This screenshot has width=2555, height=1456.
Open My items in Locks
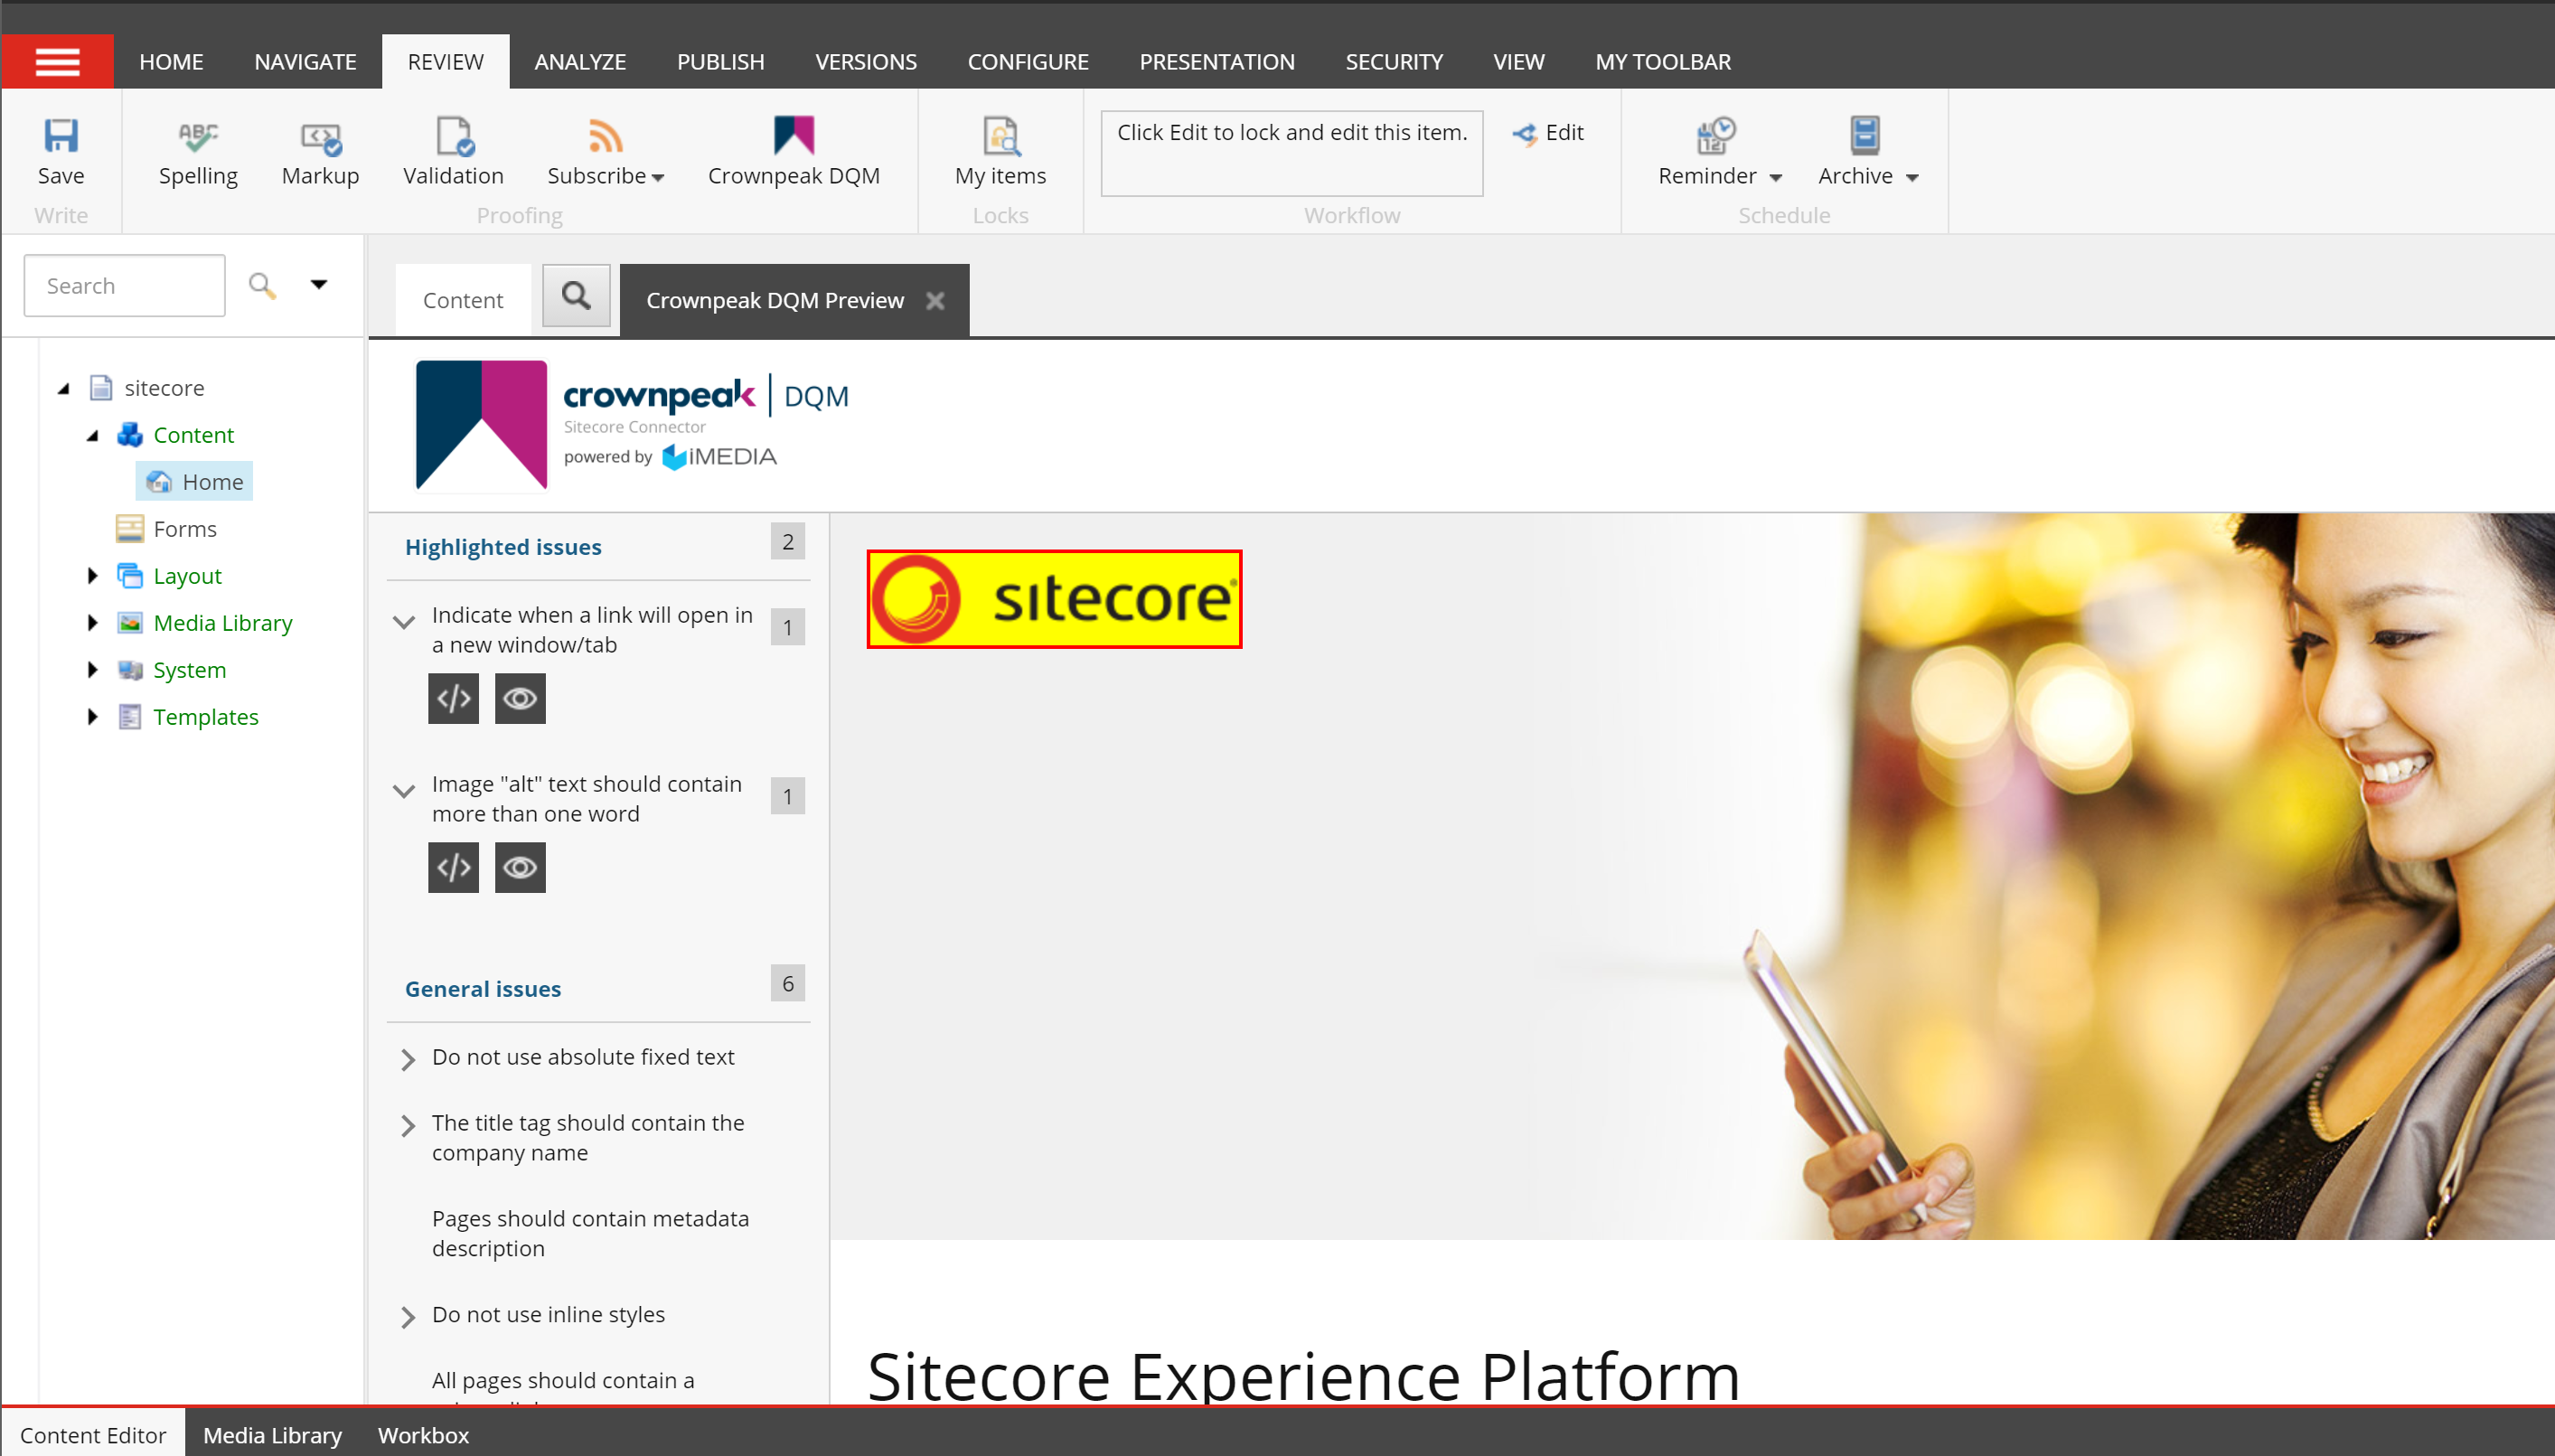point(1000,154)
